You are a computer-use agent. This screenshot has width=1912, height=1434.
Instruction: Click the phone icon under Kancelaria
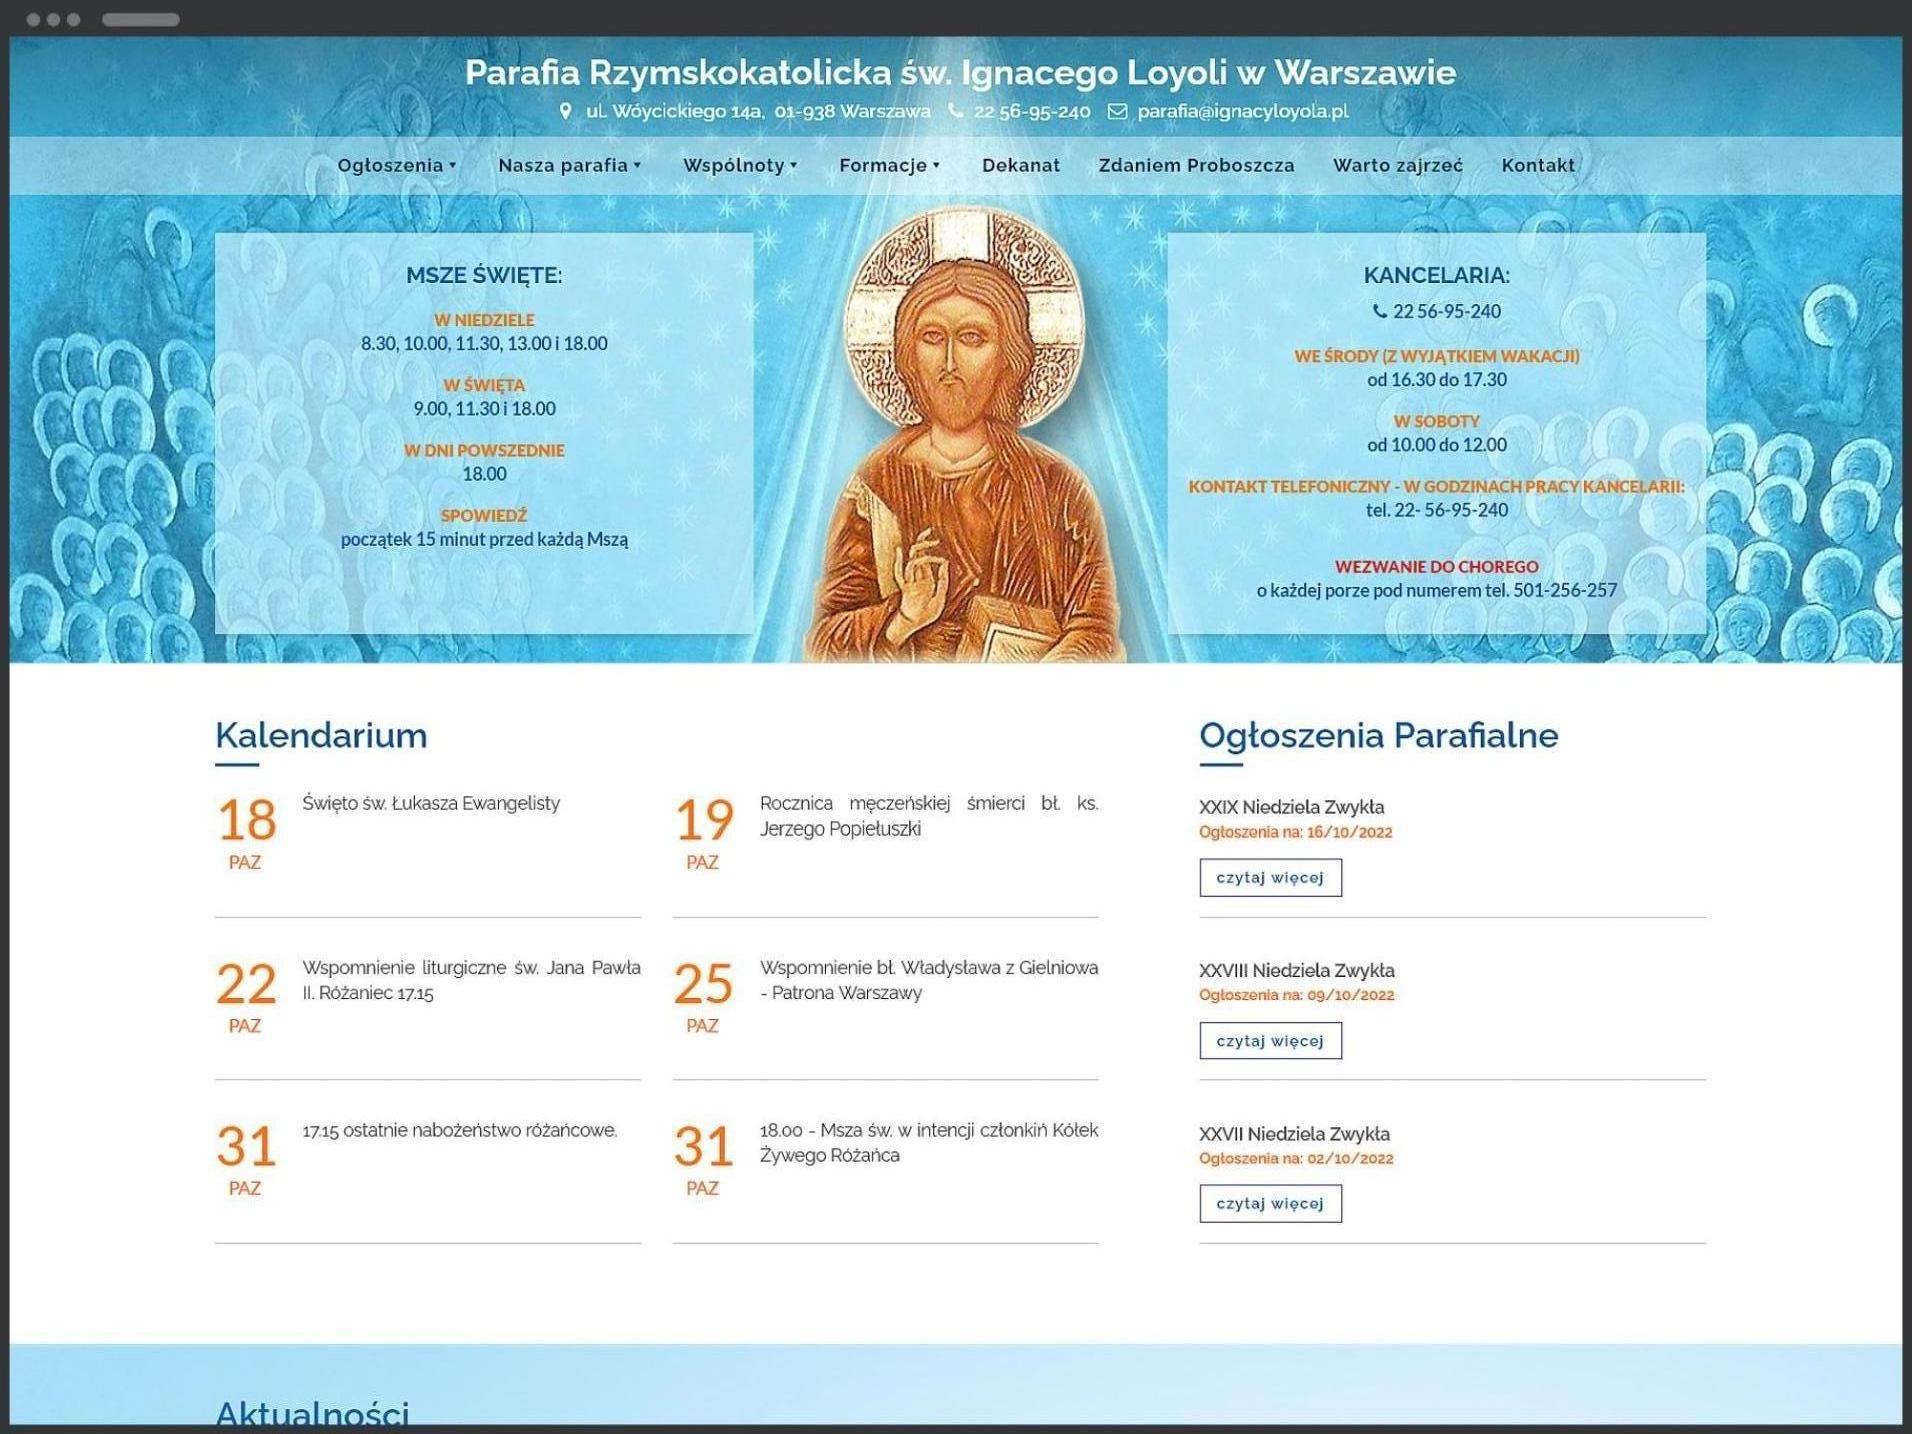click(x=1380, y=311)
